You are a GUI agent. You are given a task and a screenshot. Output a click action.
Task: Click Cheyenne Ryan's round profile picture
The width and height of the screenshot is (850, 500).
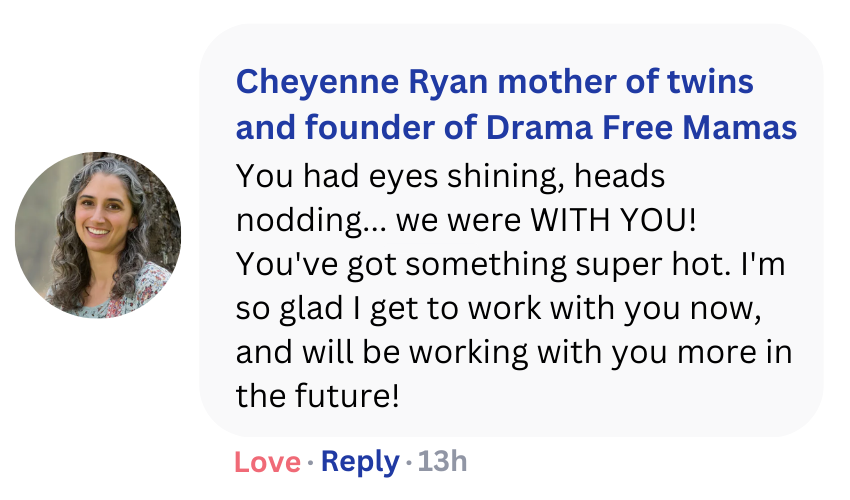tap(98, 235)
